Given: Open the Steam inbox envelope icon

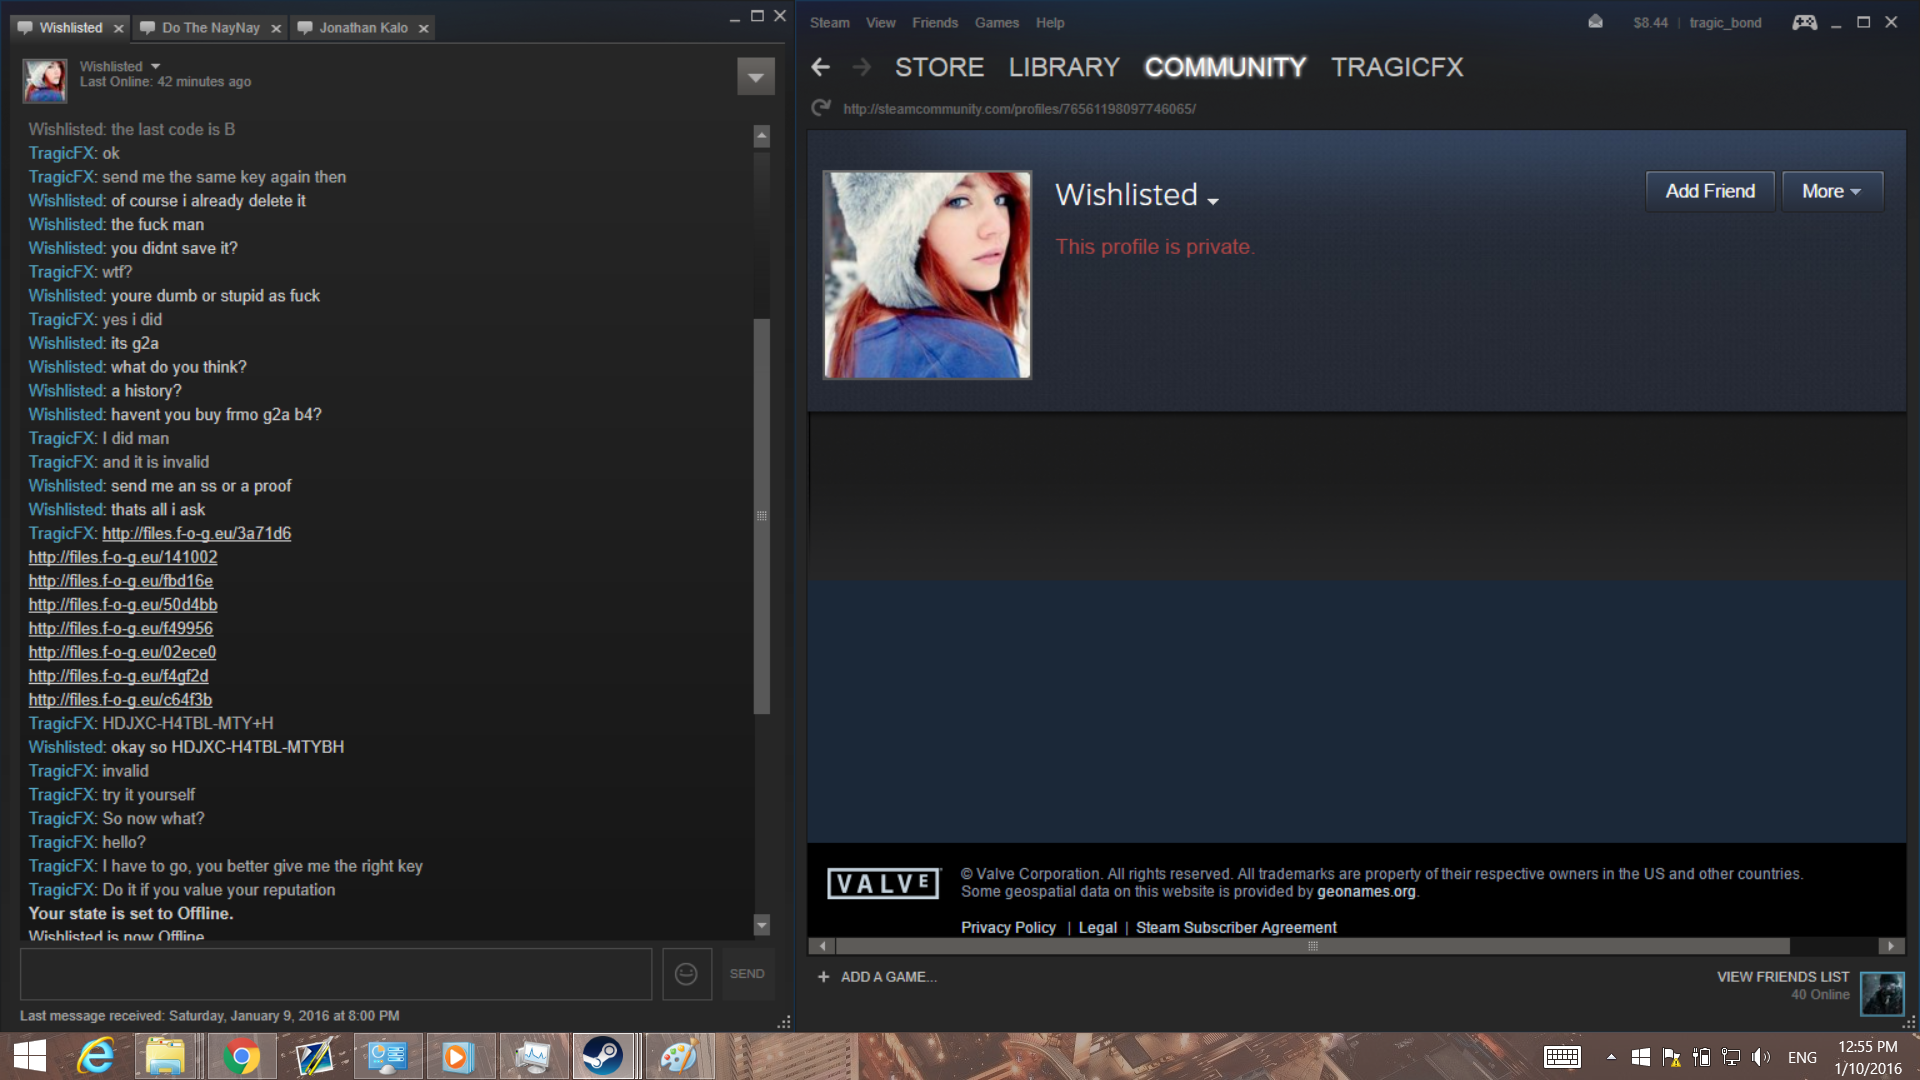Looking at the screenshot, I should 1595,22.
